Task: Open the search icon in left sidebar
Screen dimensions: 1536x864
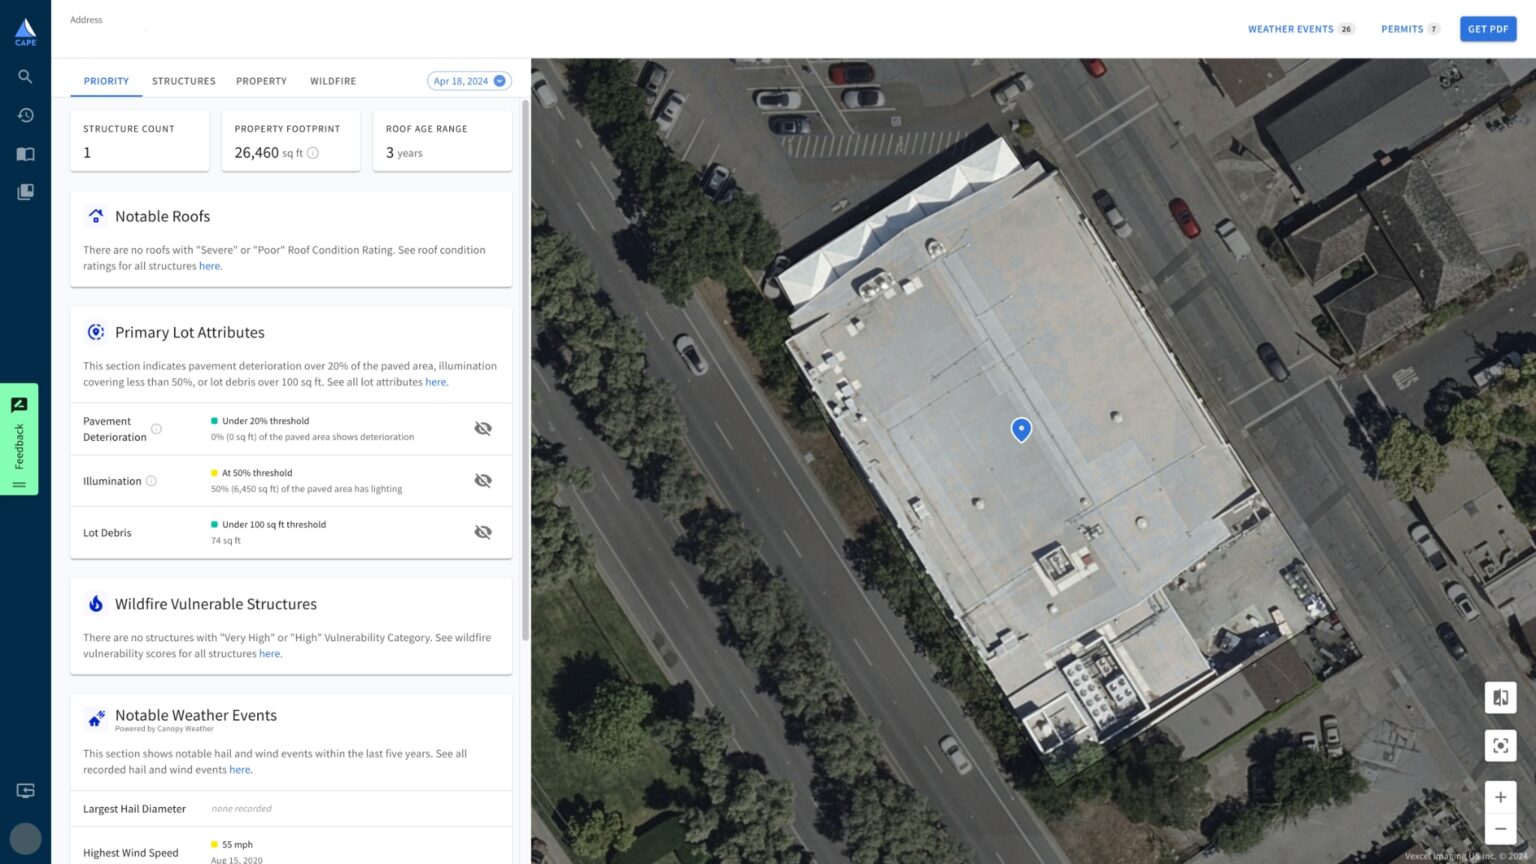Action: [25, 77]
